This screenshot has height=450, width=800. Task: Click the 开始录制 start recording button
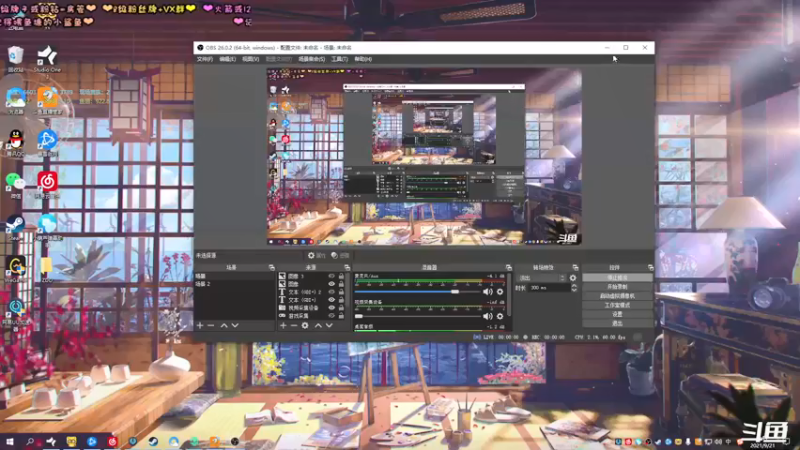click(617, 287)
